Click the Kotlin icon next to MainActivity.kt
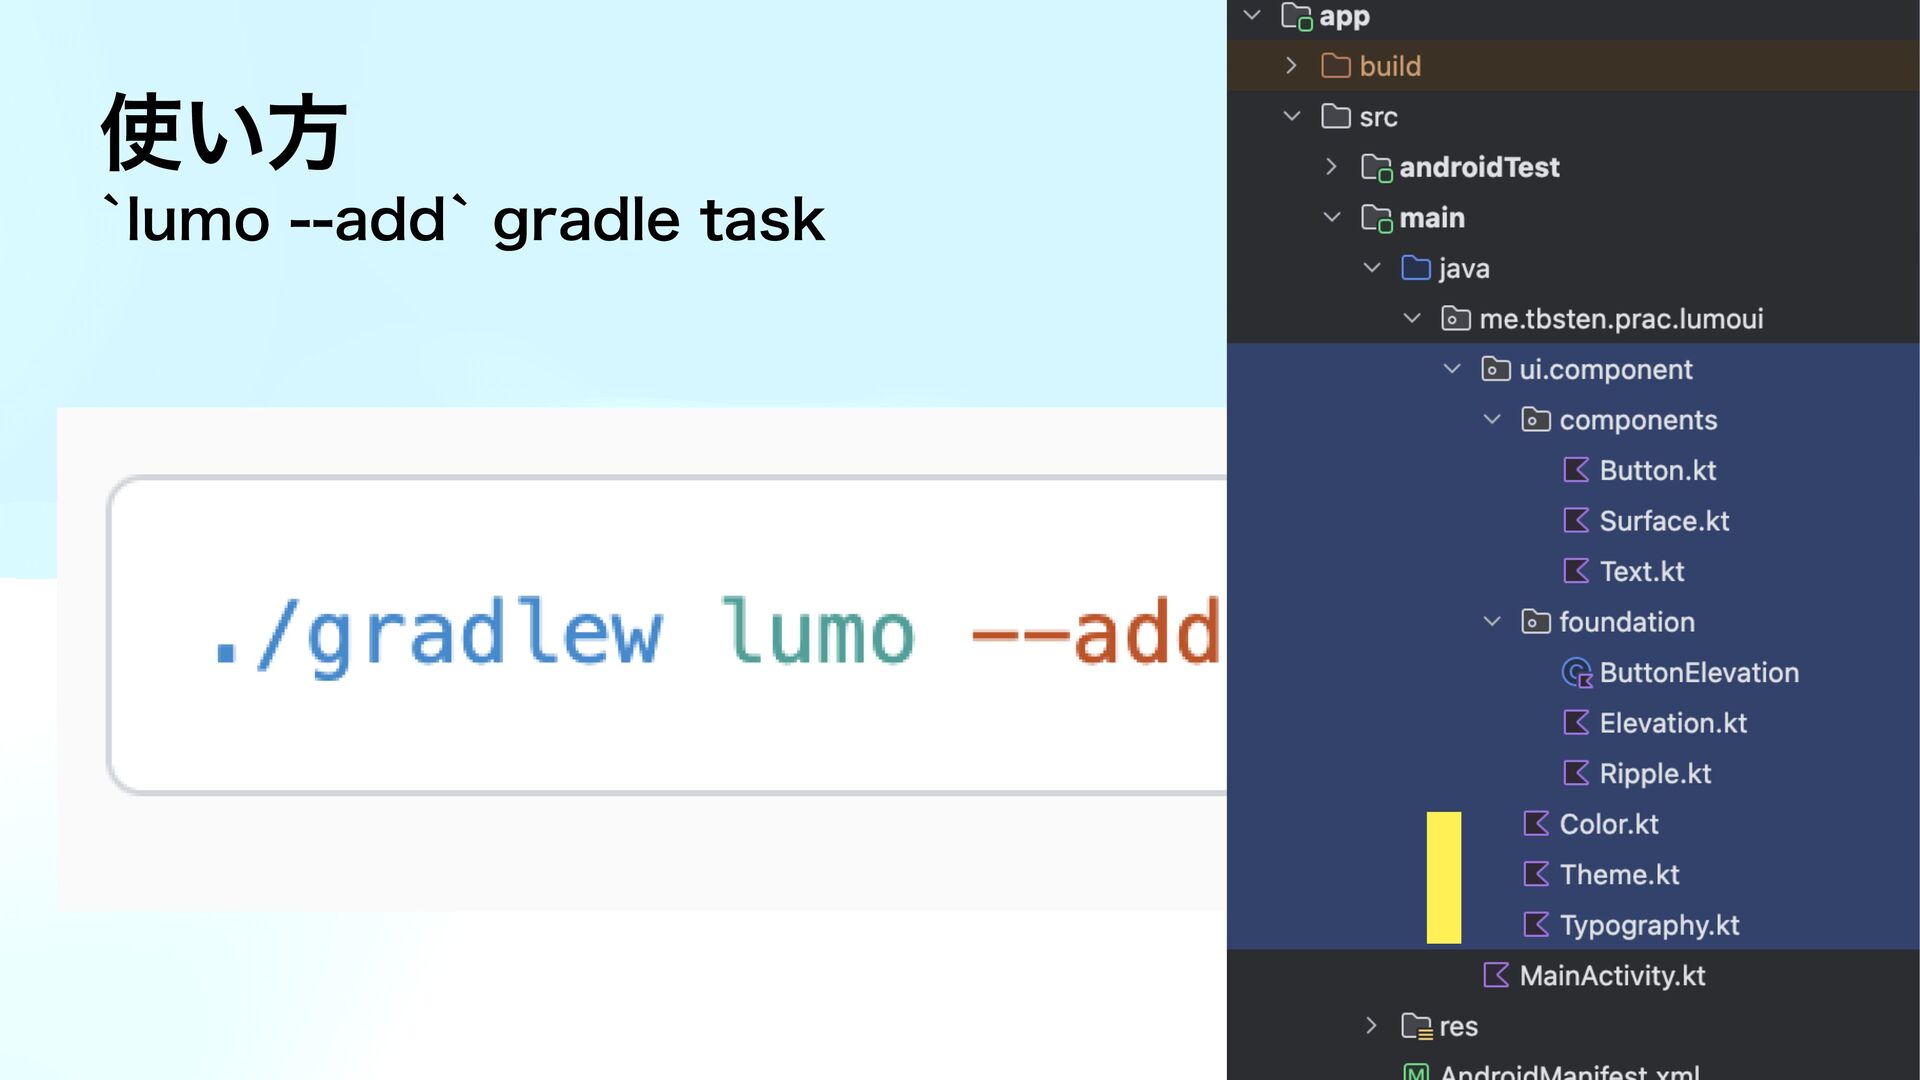Screen dimensions: 1920x1080 1496,975
